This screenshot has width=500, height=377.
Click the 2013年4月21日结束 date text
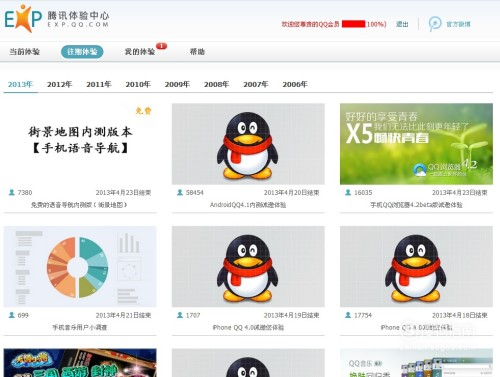pyautogui.click(x=123, y=315)
